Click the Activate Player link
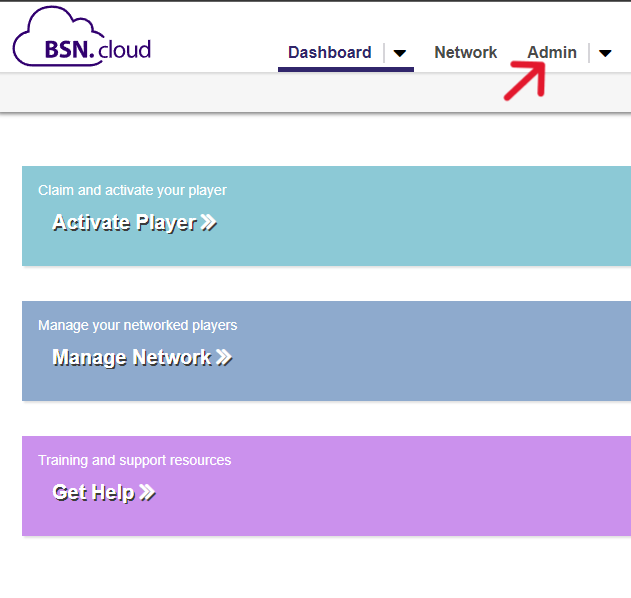The height and width of the screenshot is (598, 631). (135, 223)
